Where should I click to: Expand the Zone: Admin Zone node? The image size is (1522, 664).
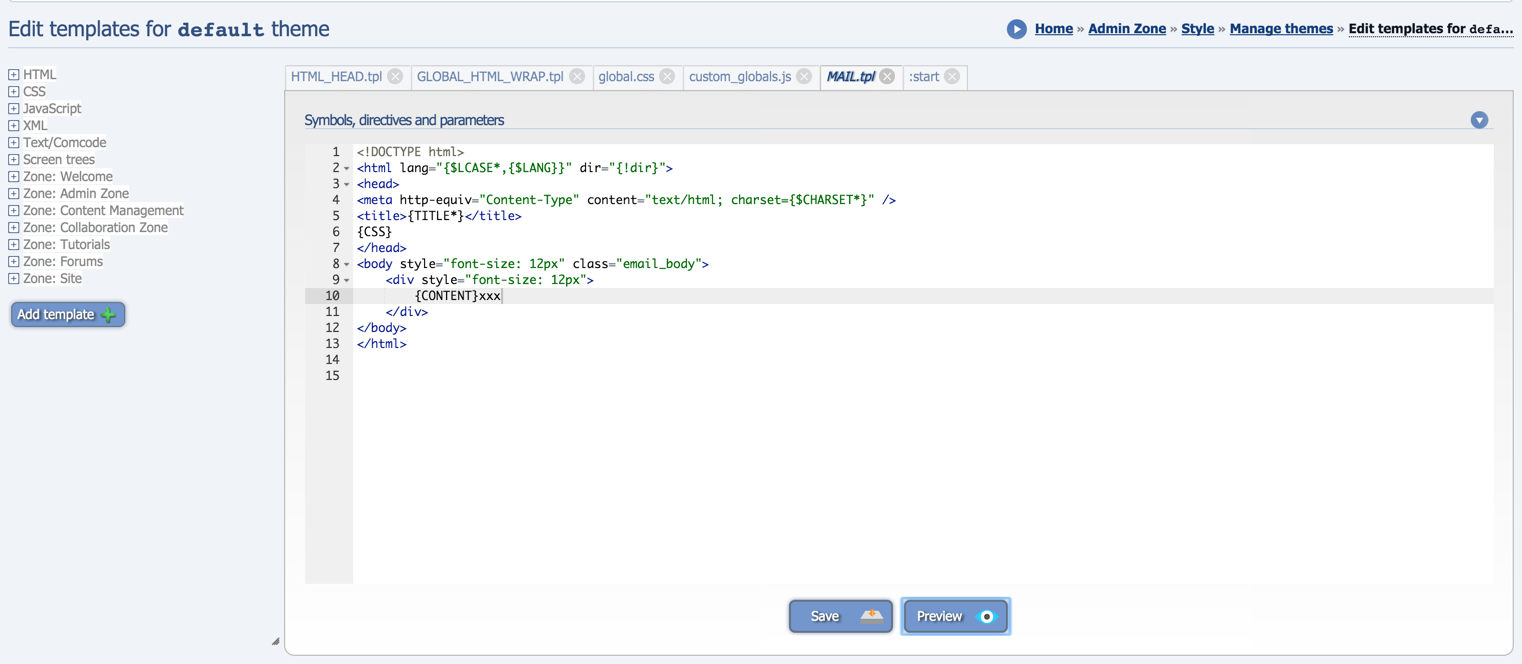point(14,194)
